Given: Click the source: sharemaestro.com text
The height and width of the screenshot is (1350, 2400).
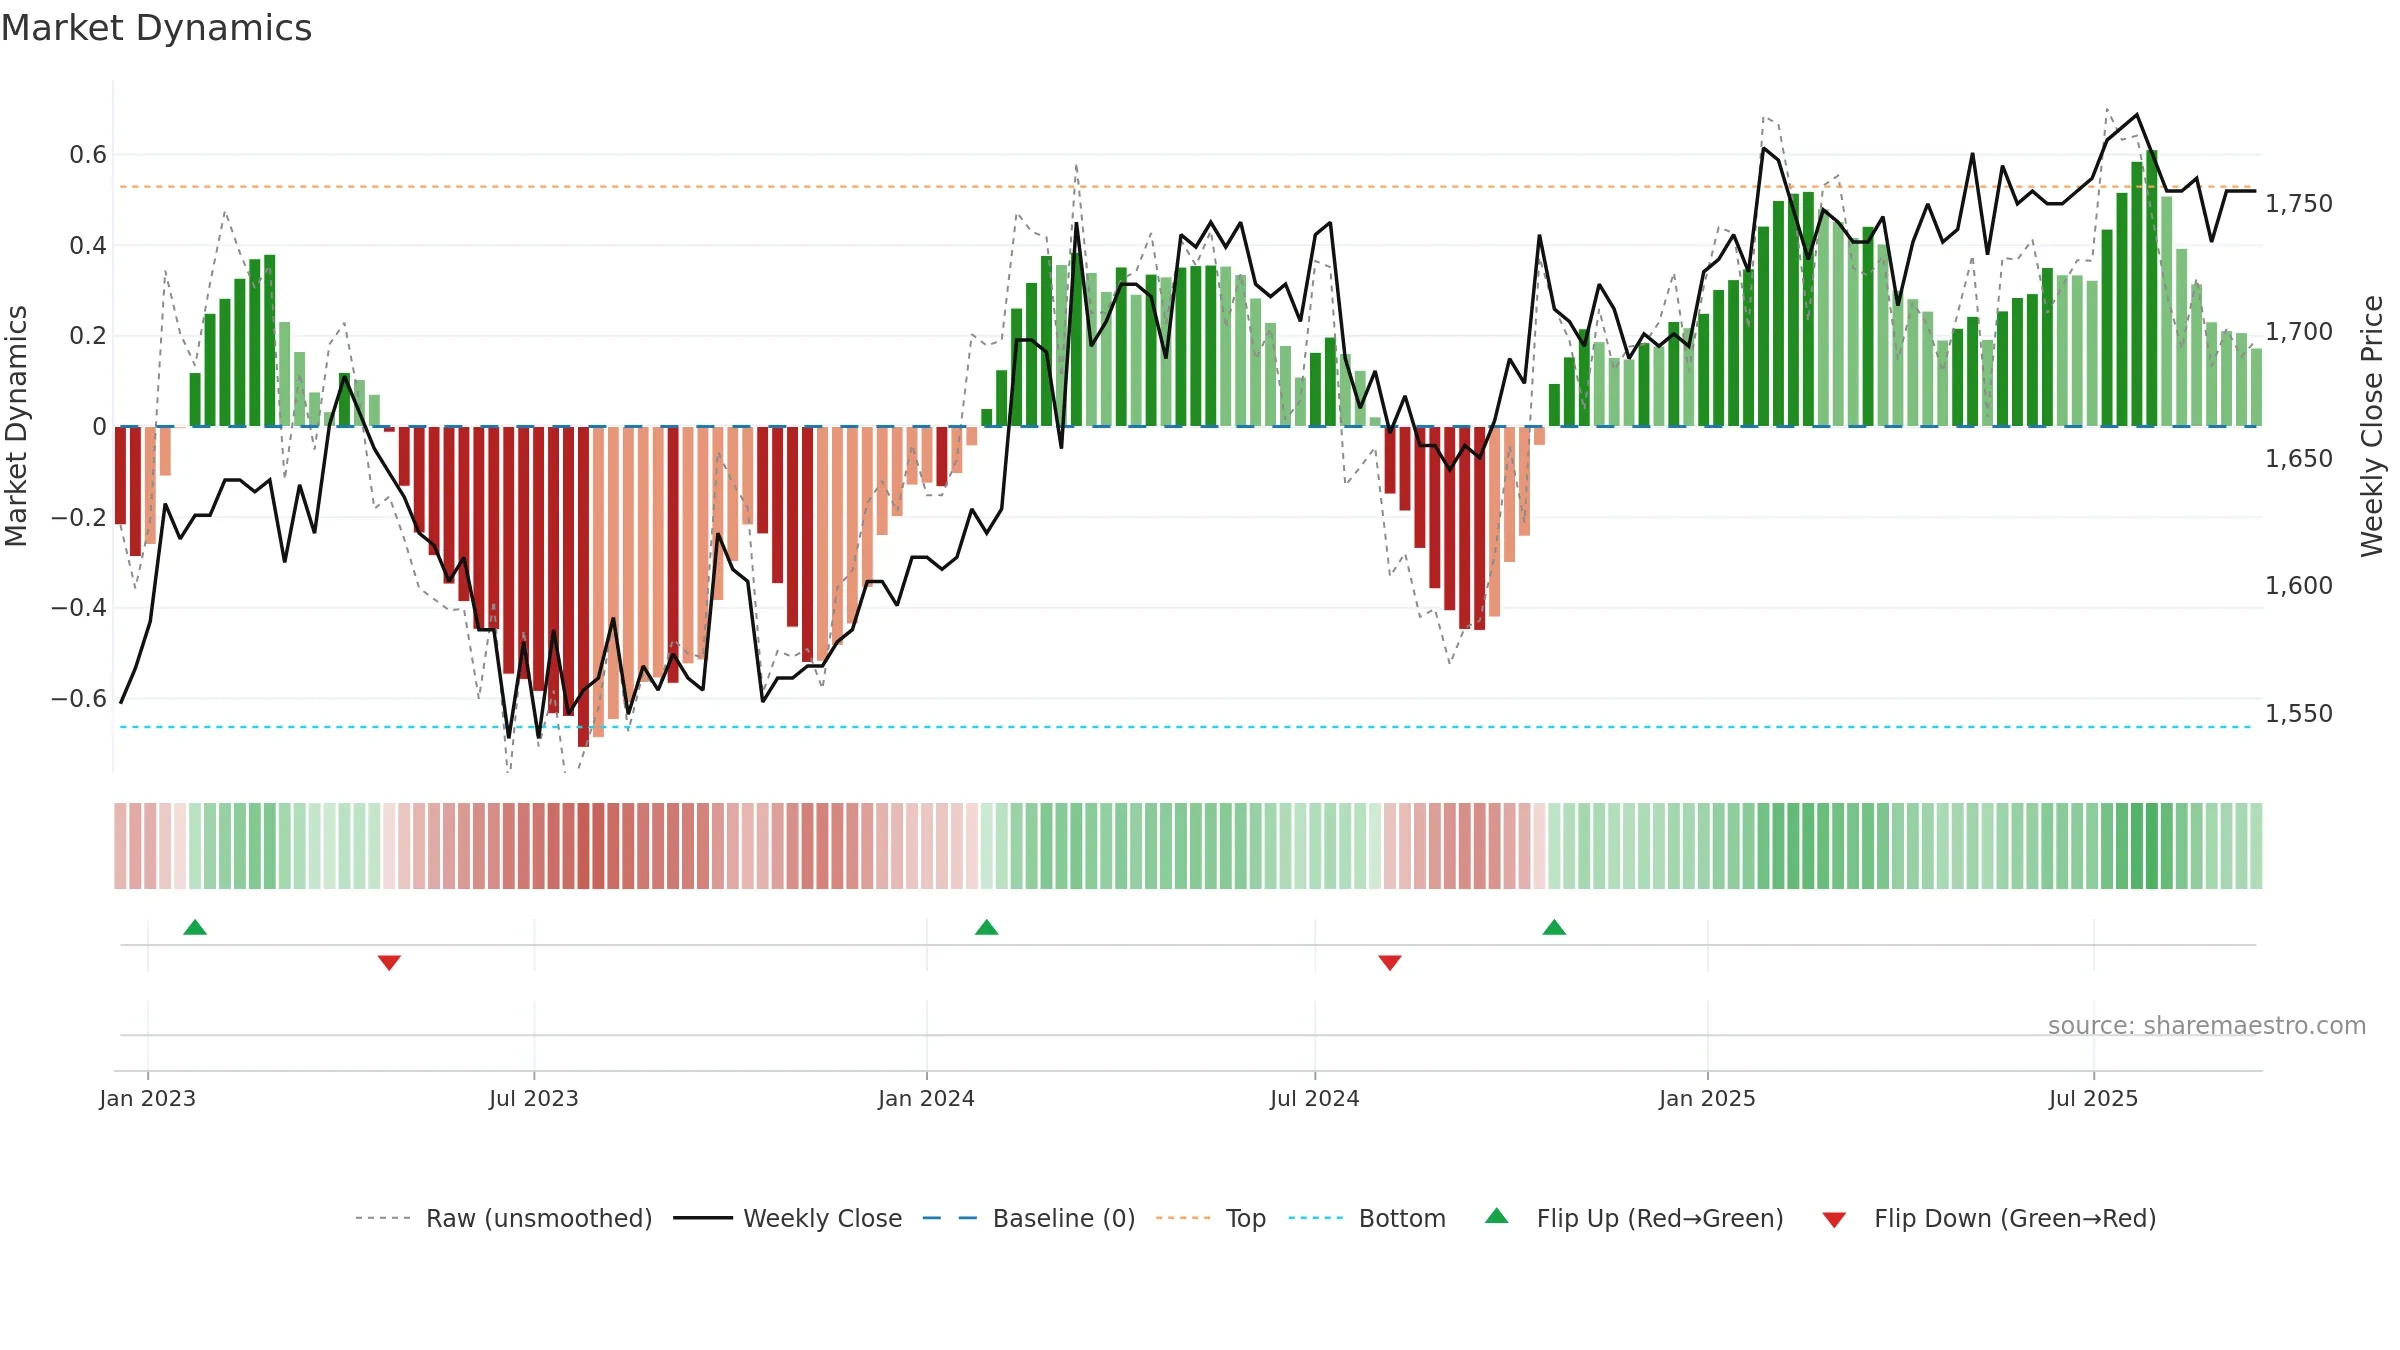Looking at the screenshot, I should [x=2207, y=1025].
